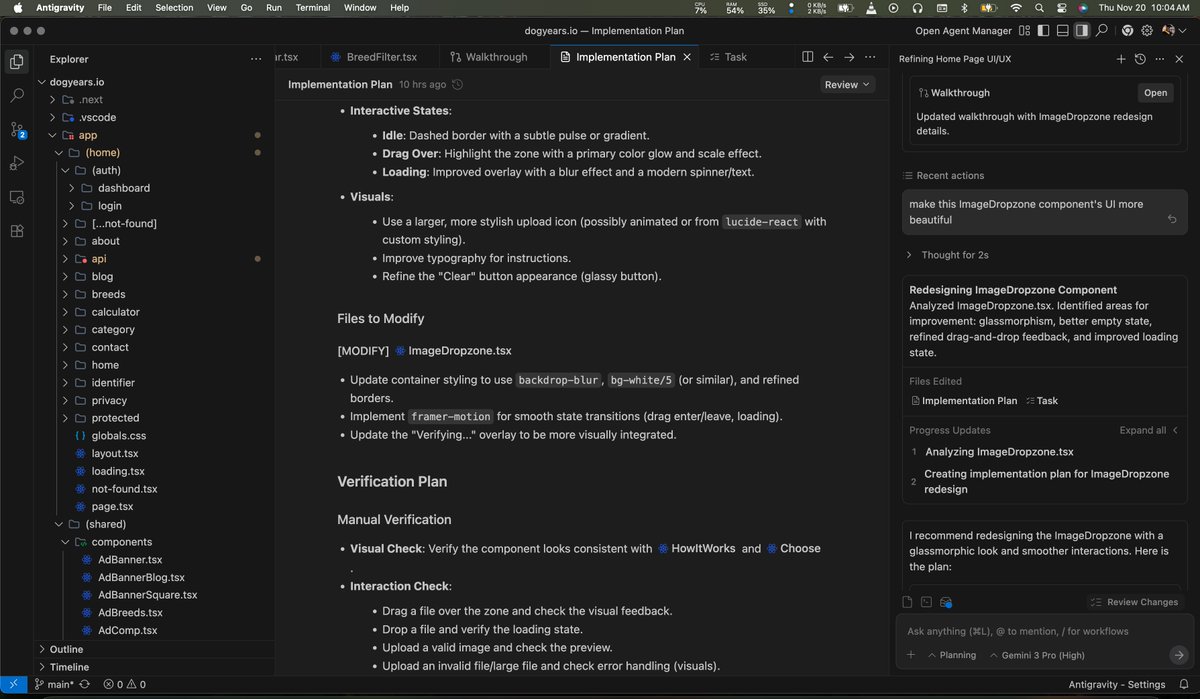Open notifications bell in status bar
The image size is (1200, 699).
(1182, 685)
